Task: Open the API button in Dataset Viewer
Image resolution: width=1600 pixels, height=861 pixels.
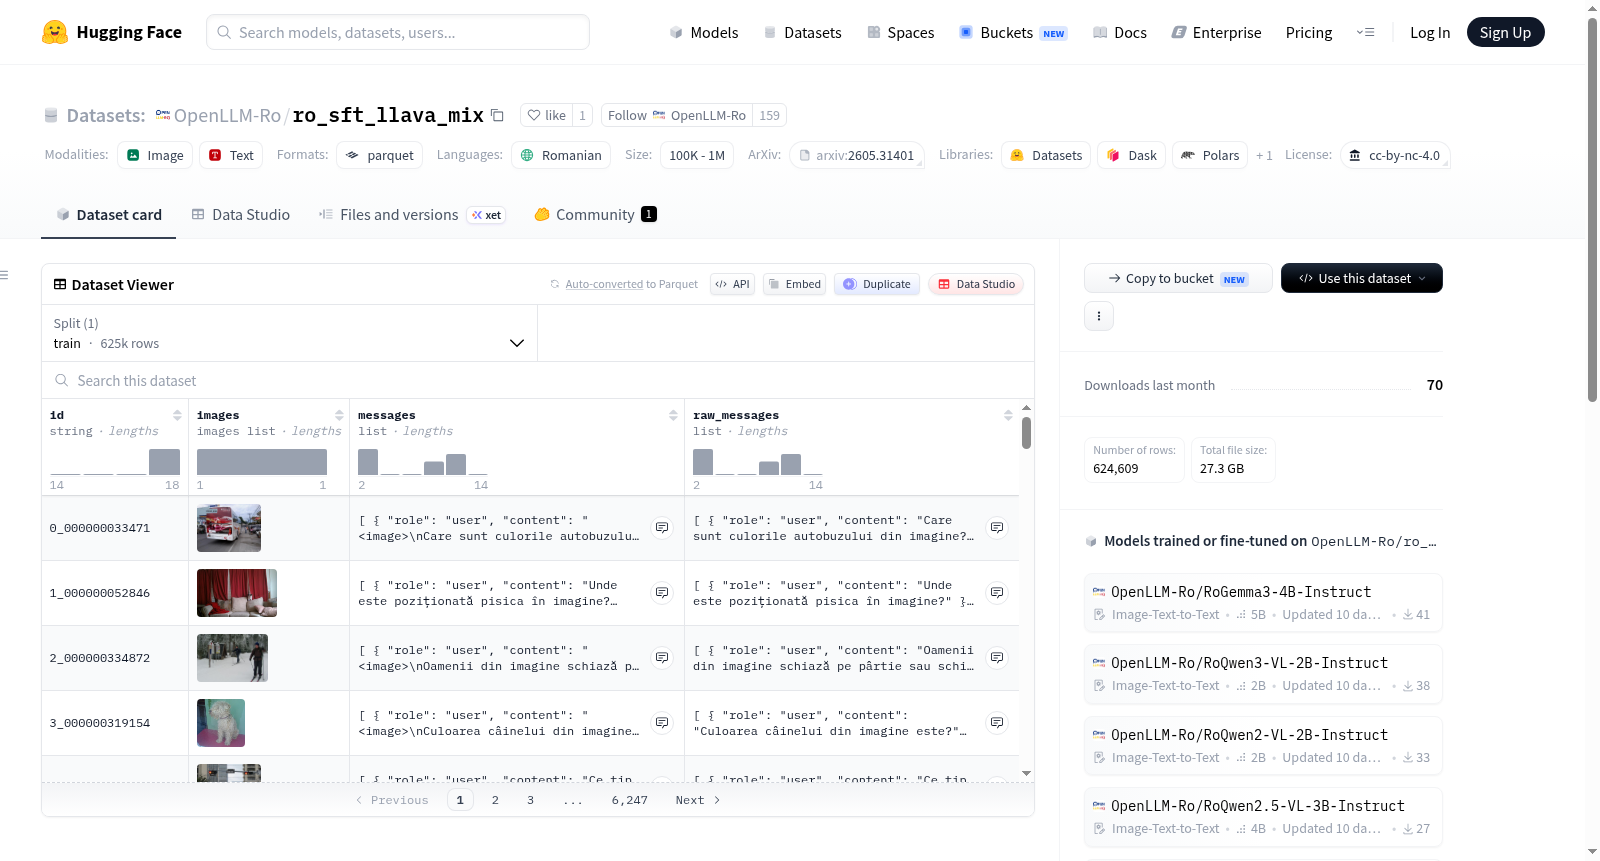Action: pos(732,284)
